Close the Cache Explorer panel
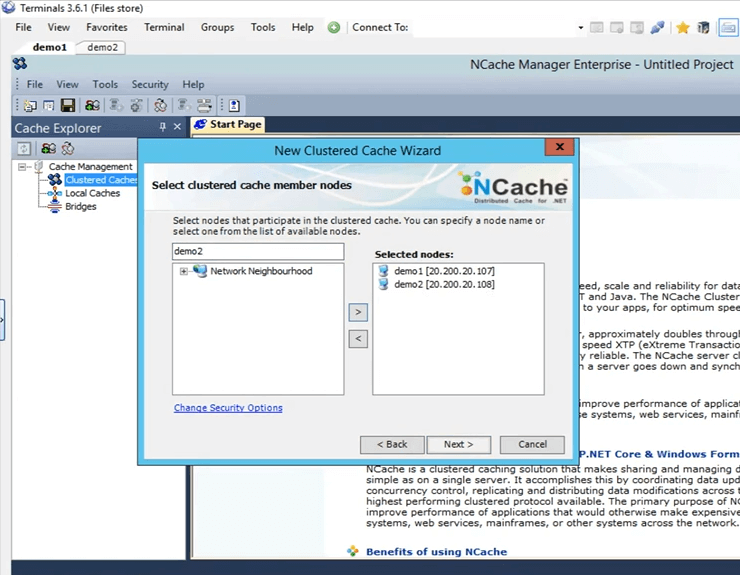This screenshot has height=575, width=740. 177,127
